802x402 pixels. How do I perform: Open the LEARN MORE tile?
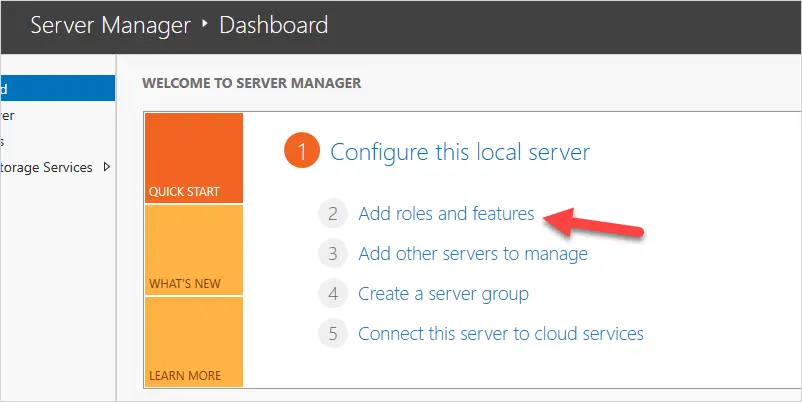(194, 342)
